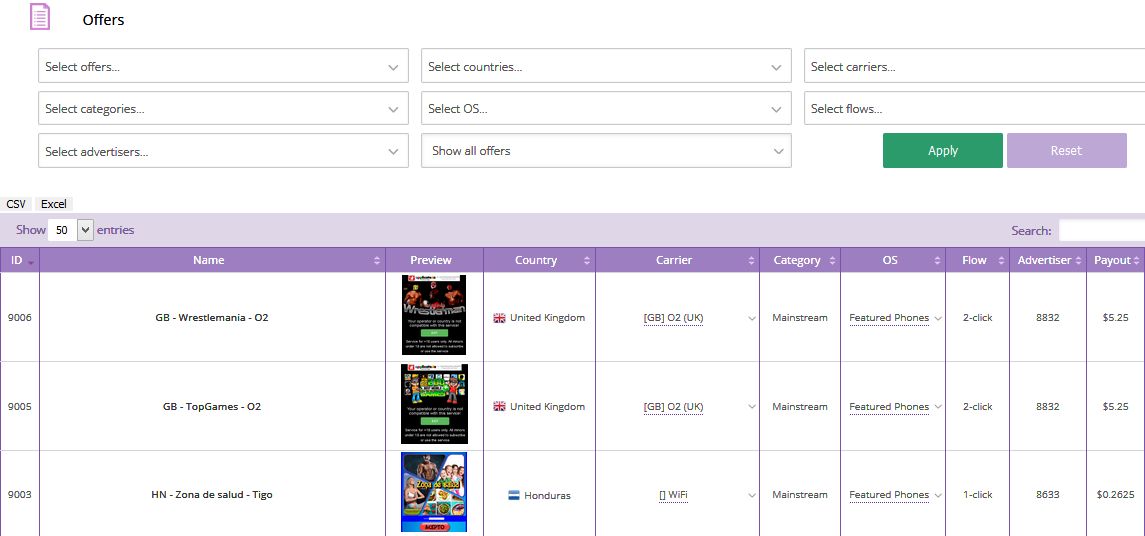This screenshot has width=1145, height=536.
Task: Click the United Kingdom flag in Wrestlemania row
Action: point(499,318)
